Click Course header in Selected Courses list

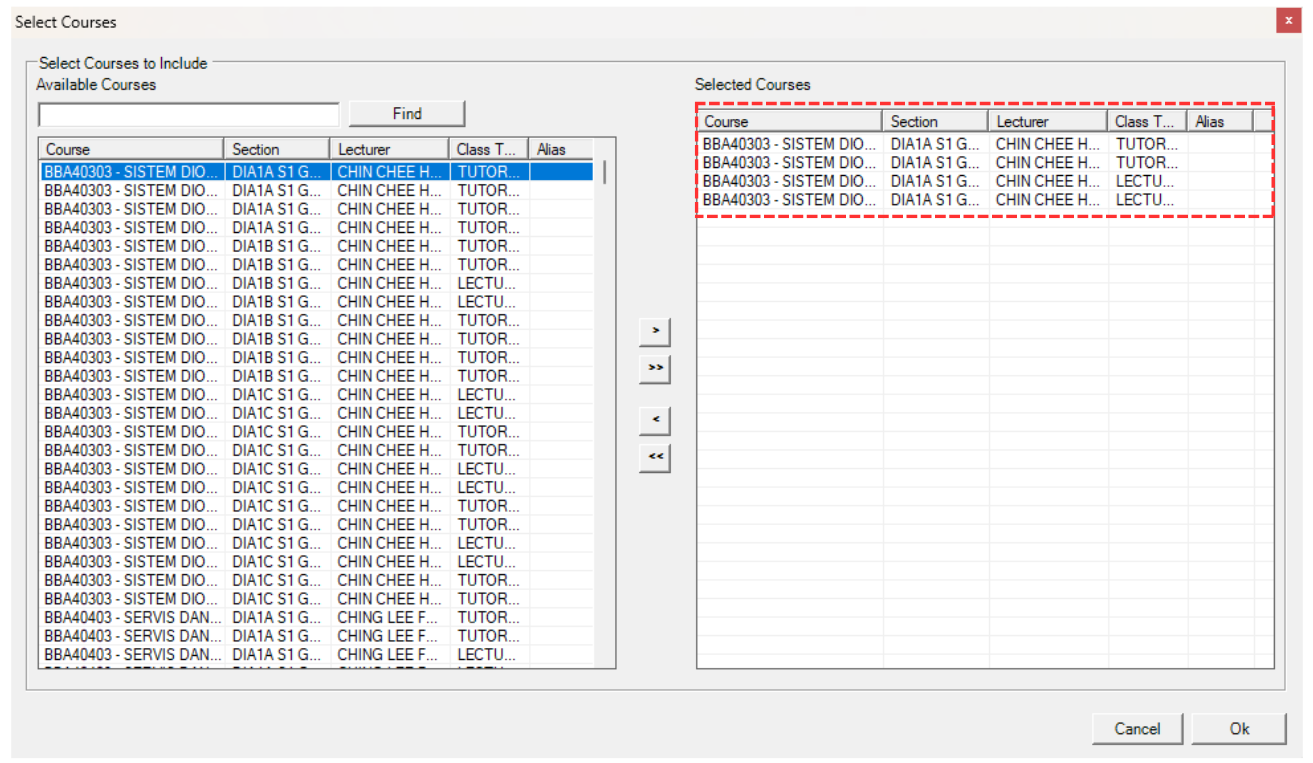point(789,121)
